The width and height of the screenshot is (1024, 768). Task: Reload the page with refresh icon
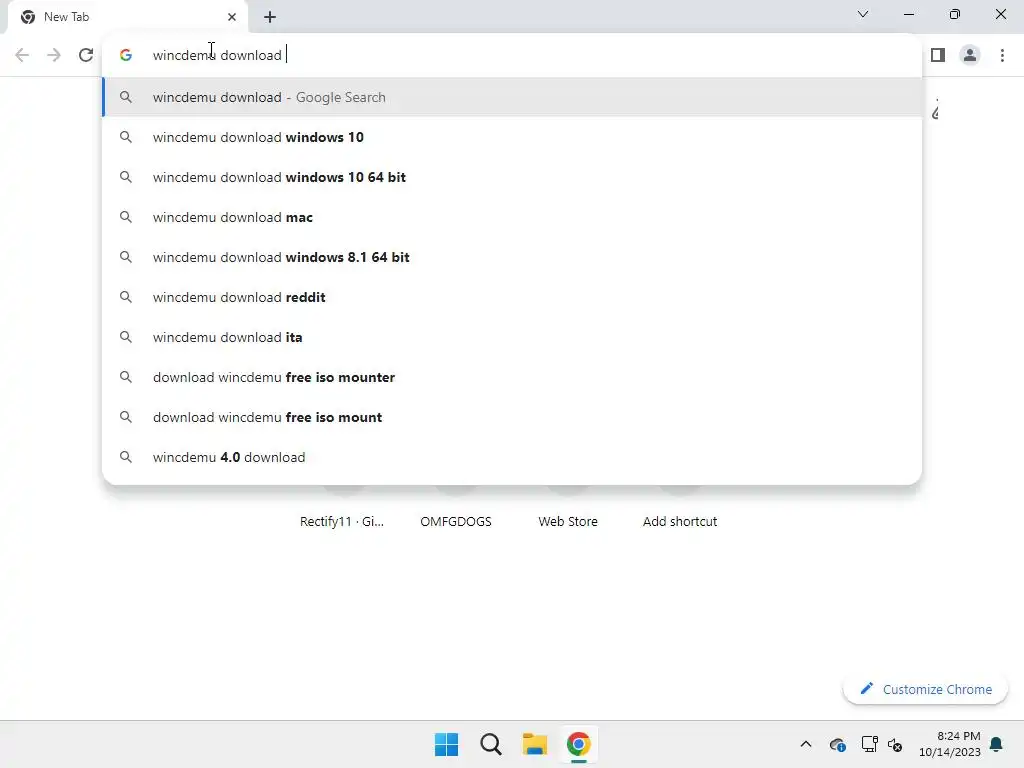click(86, 55)
